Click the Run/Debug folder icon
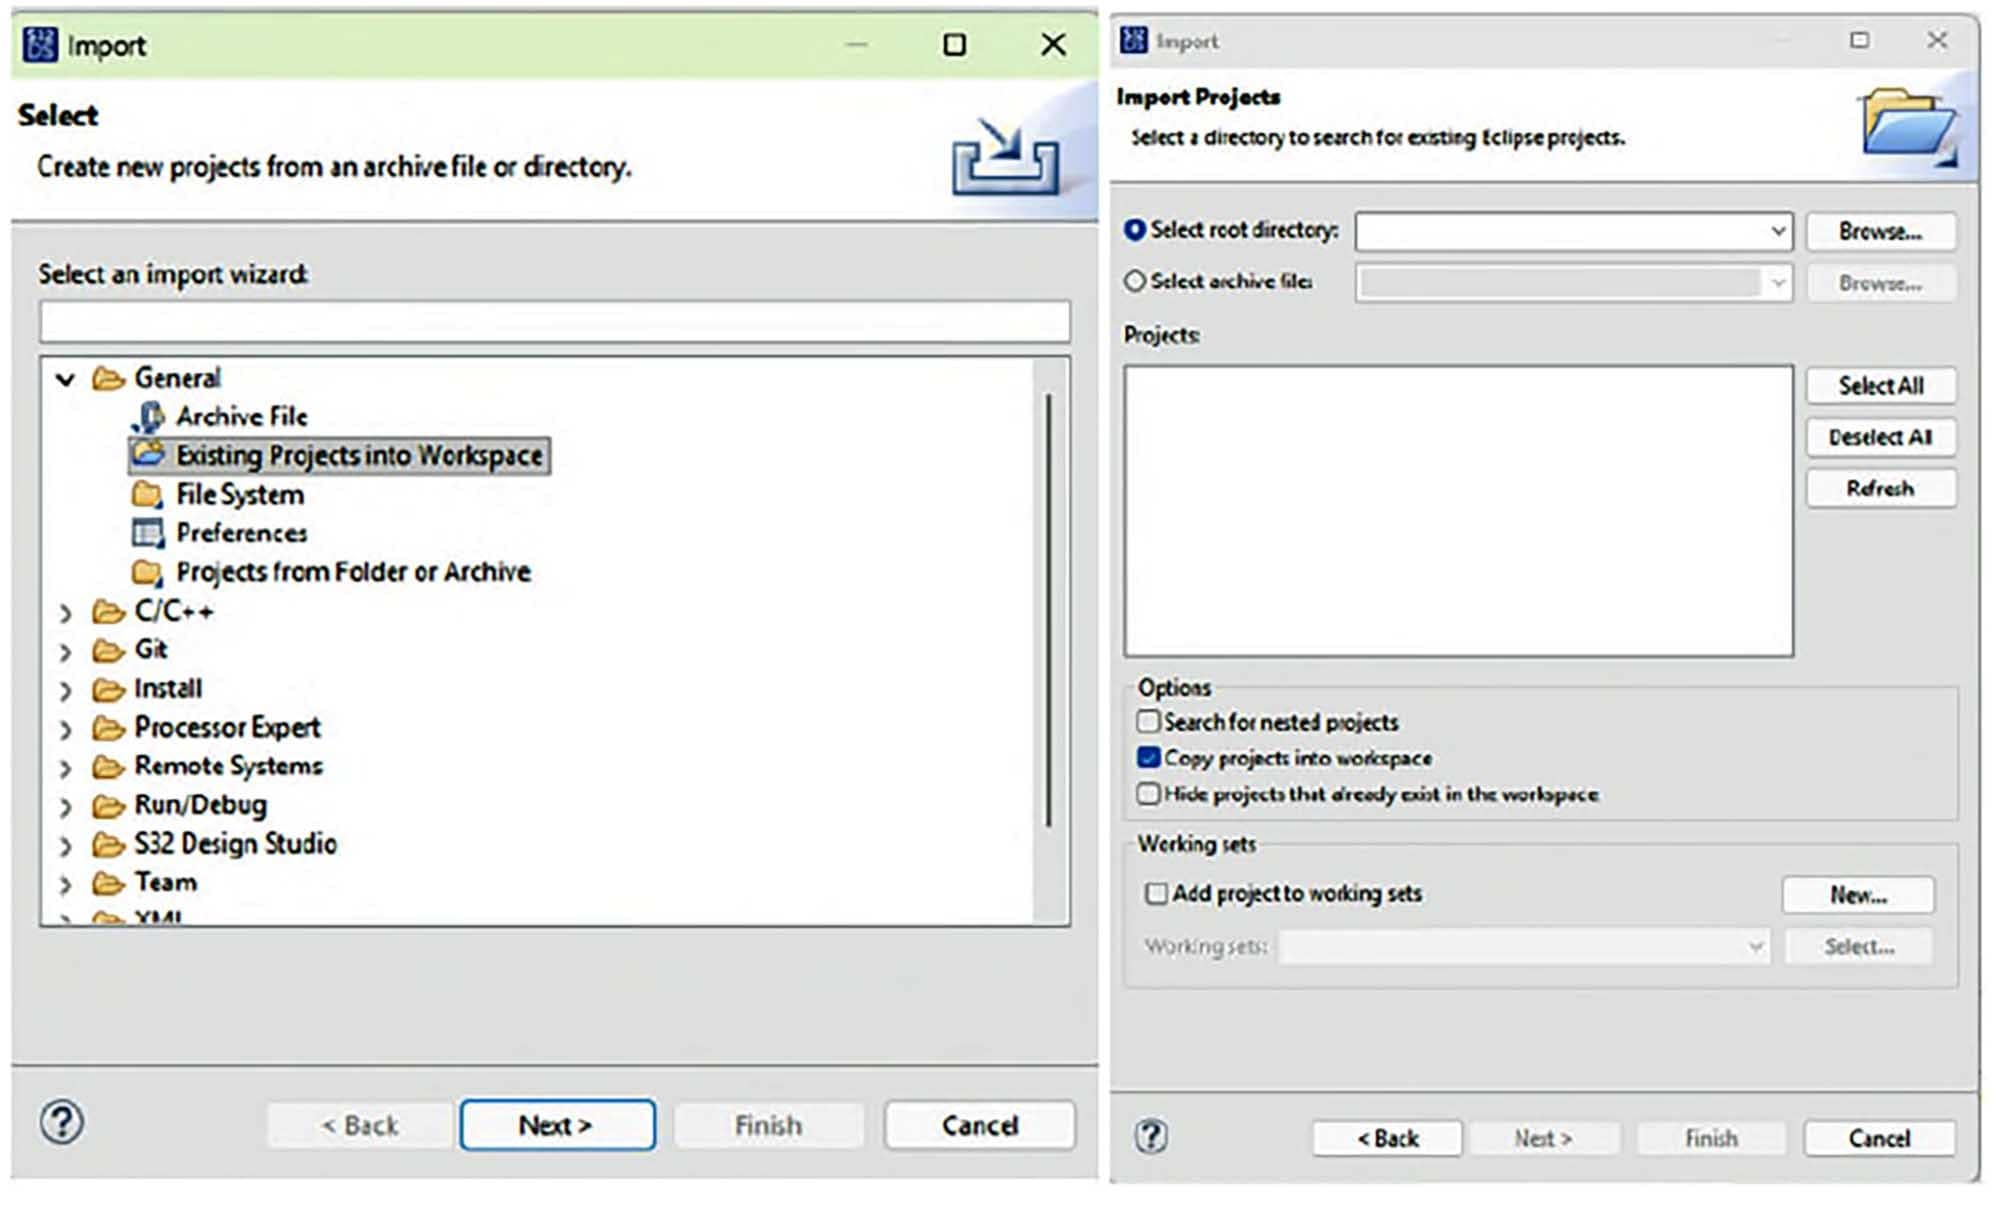The image size is (2000, 1228). [108, 805]
